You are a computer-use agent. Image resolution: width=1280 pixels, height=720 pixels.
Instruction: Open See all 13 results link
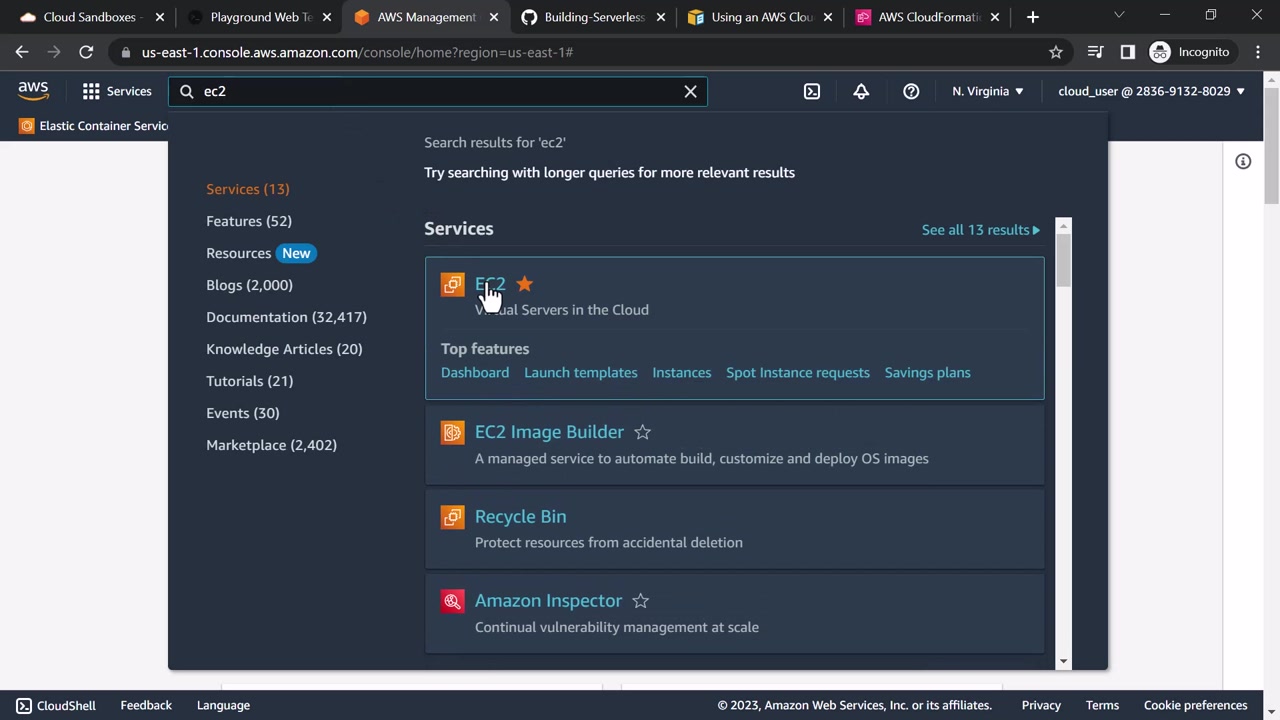[981, 230]
